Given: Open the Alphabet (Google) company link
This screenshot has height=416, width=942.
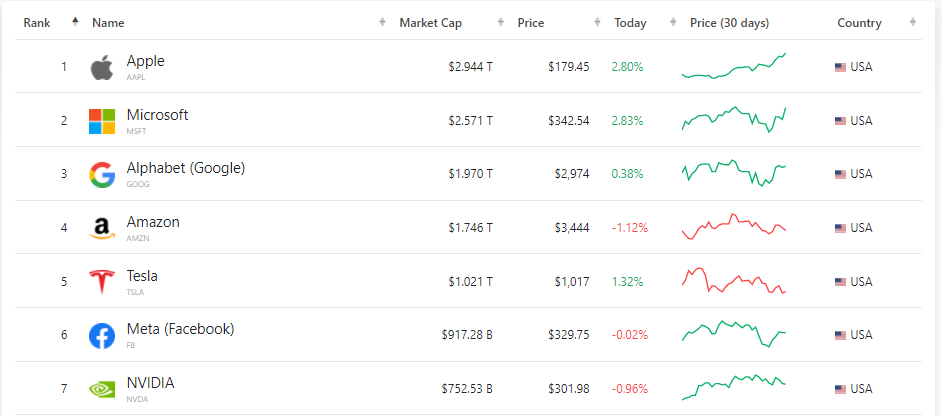Looking at the screenshot, I should tap(185, 168).
